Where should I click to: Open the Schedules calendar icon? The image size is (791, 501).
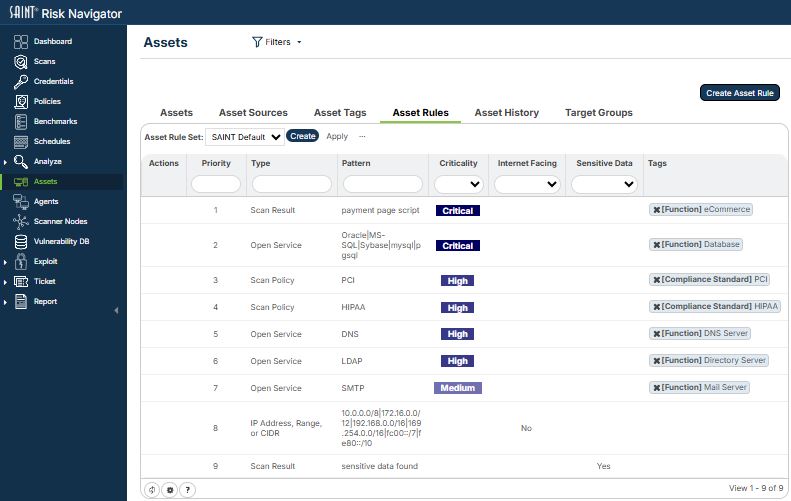[x=21, y=142]
